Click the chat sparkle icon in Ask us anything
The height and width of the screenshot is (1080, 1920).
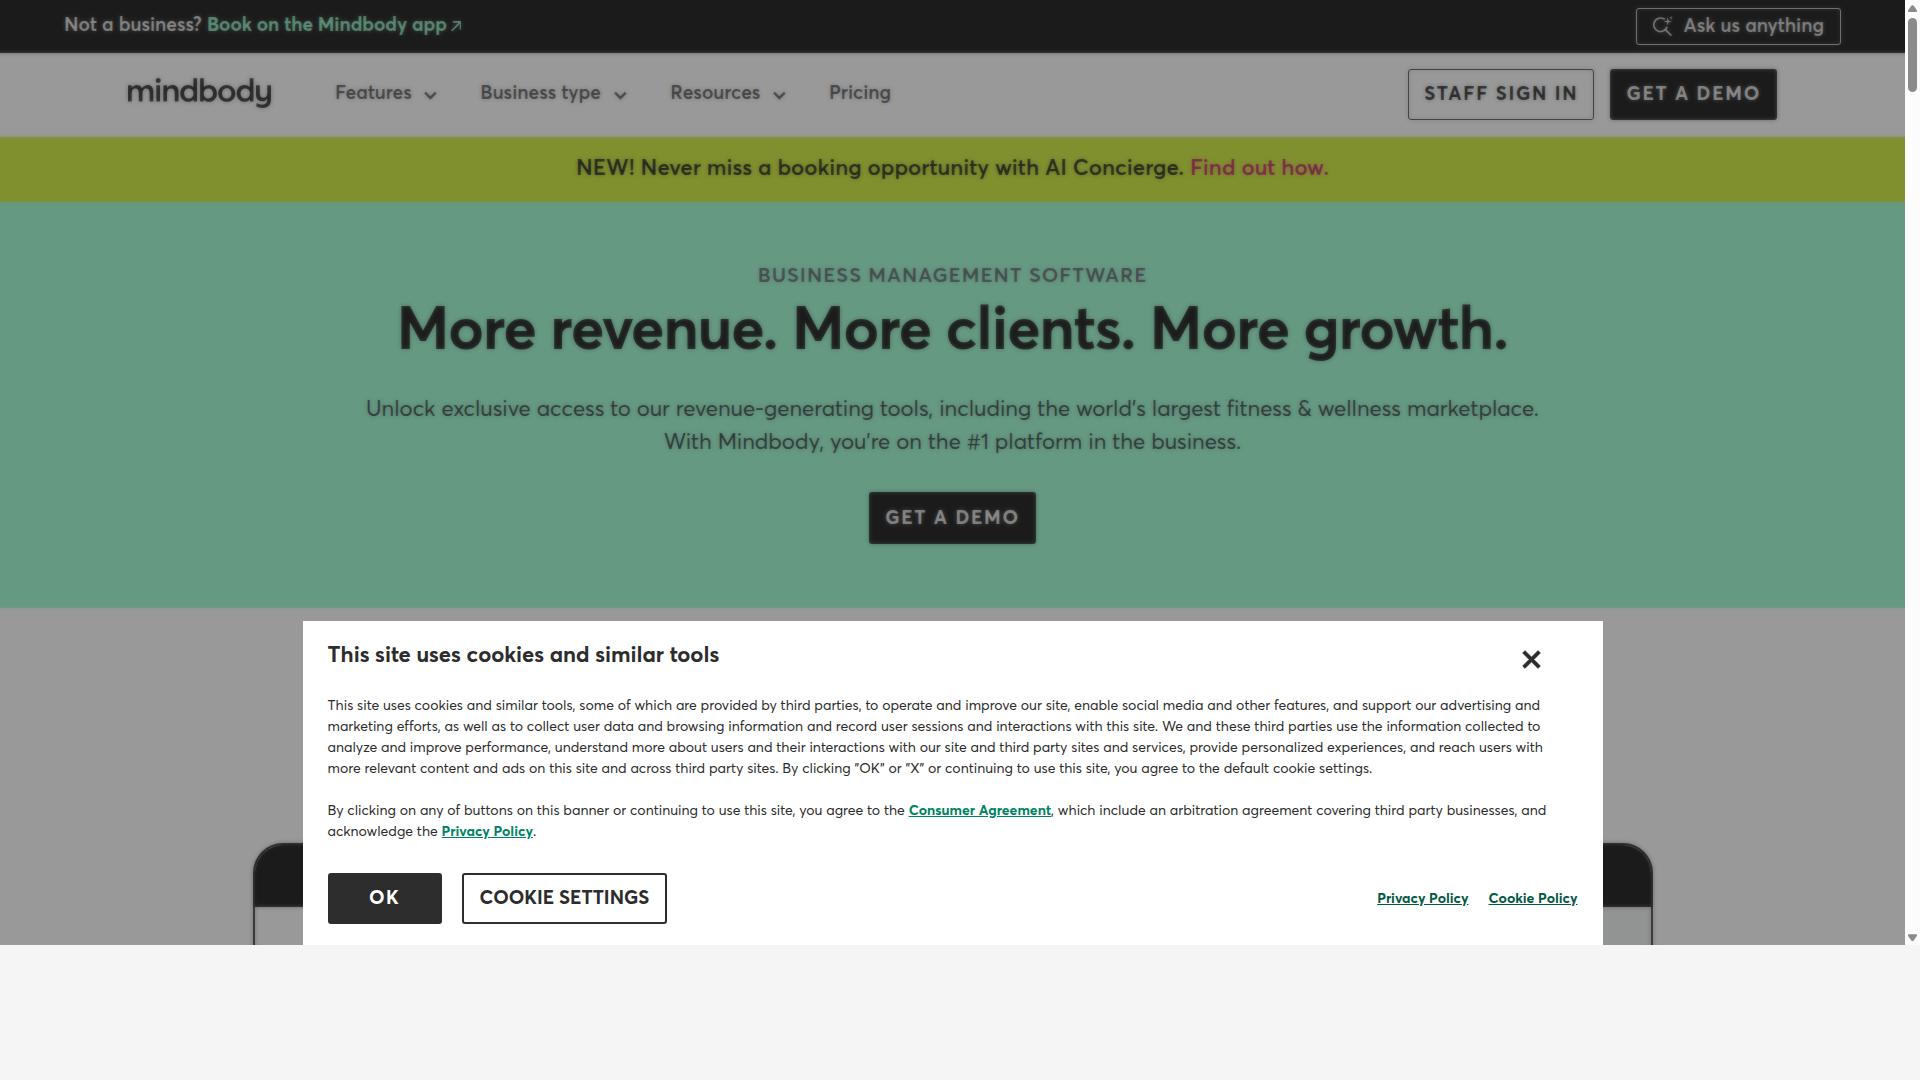(x=1662, y=26)
